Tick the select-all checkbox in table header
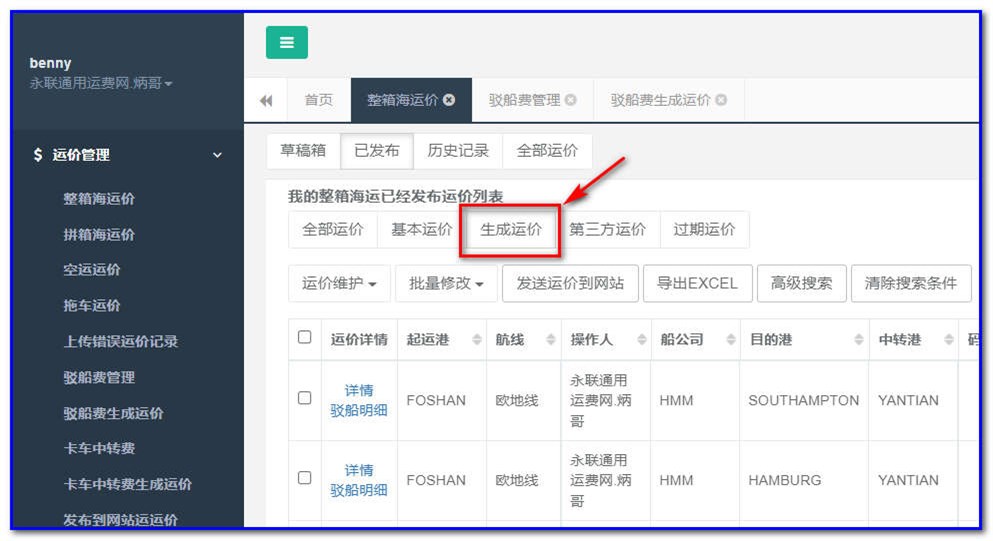This screenshot has width=993, height=541. coord(305,337)
